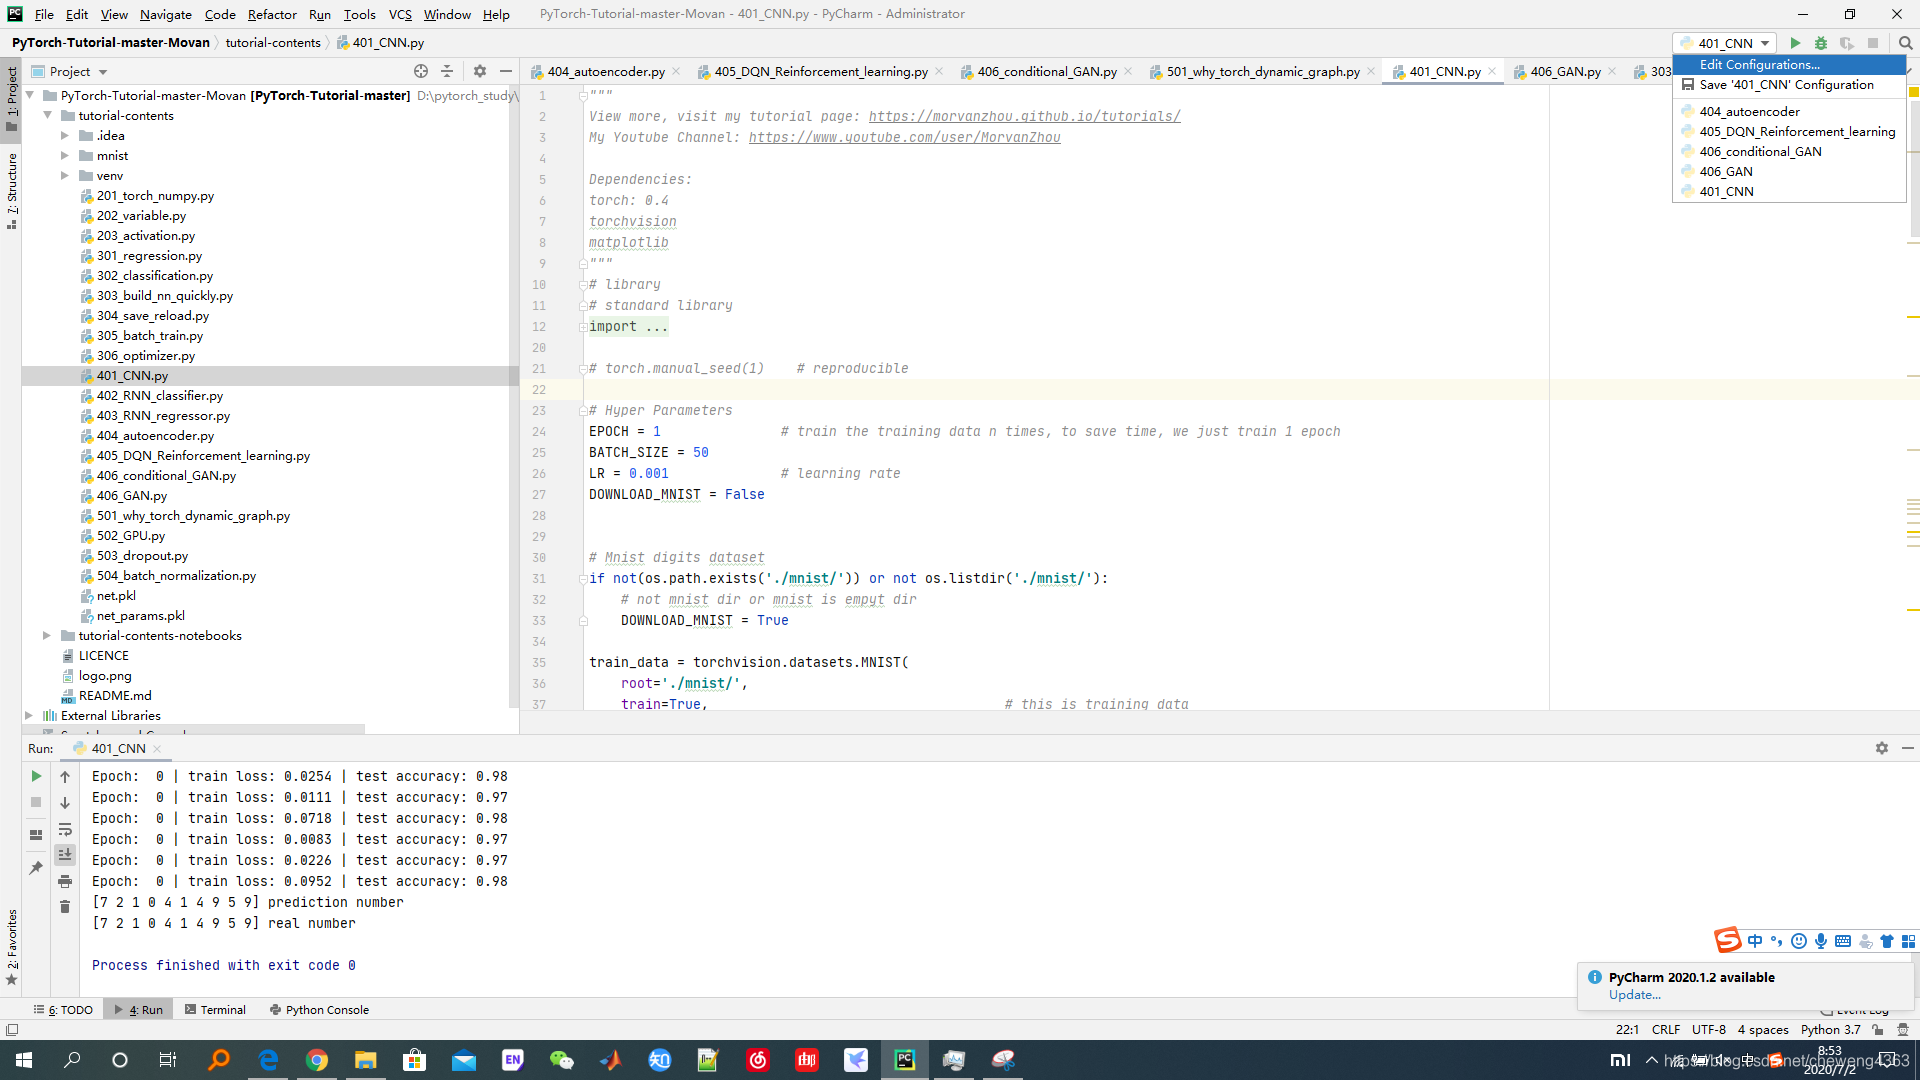Run with coverage from the main toolbar
The height and width of the screenshot is (1080, 1920).
tap(1847, 43)
